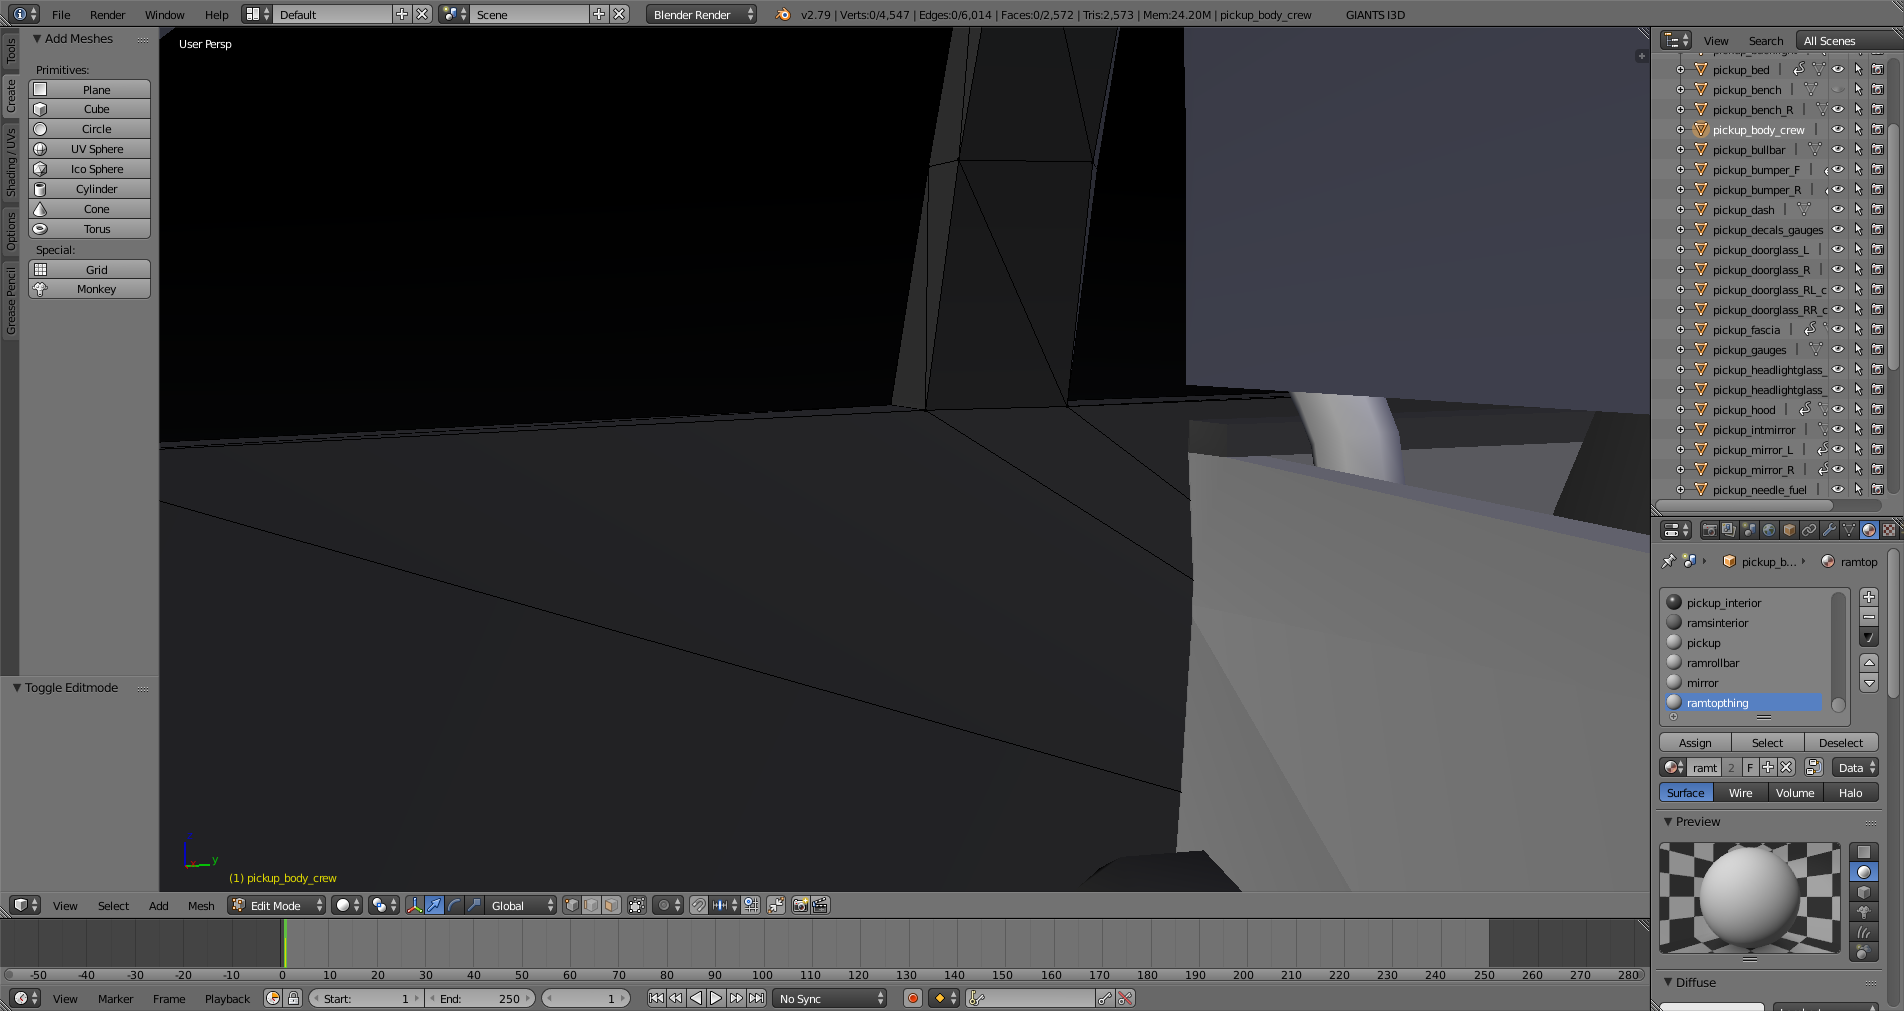
Task: Jump to timeline end frame button
Action: pos(757,998)
